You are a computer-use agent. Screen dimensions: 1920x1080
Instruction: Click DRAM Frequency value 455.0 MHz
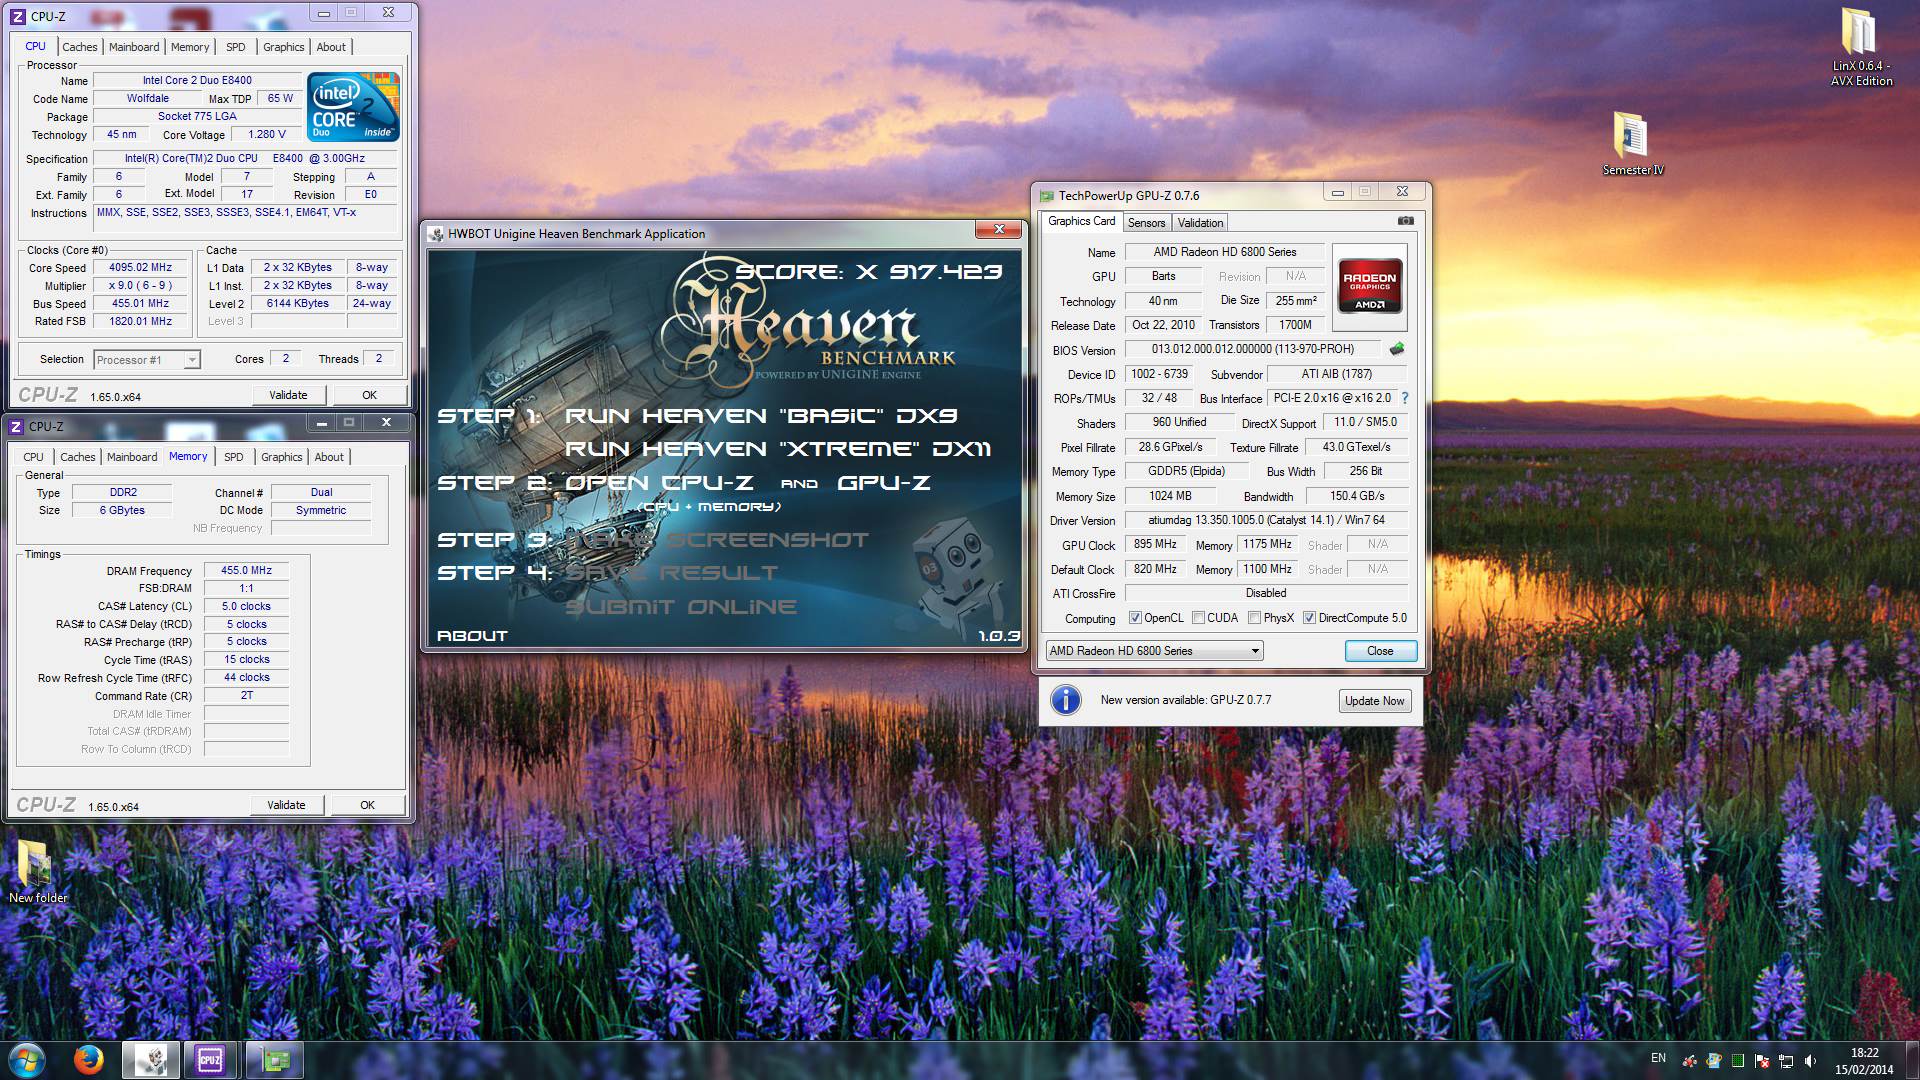pos(246,571)
